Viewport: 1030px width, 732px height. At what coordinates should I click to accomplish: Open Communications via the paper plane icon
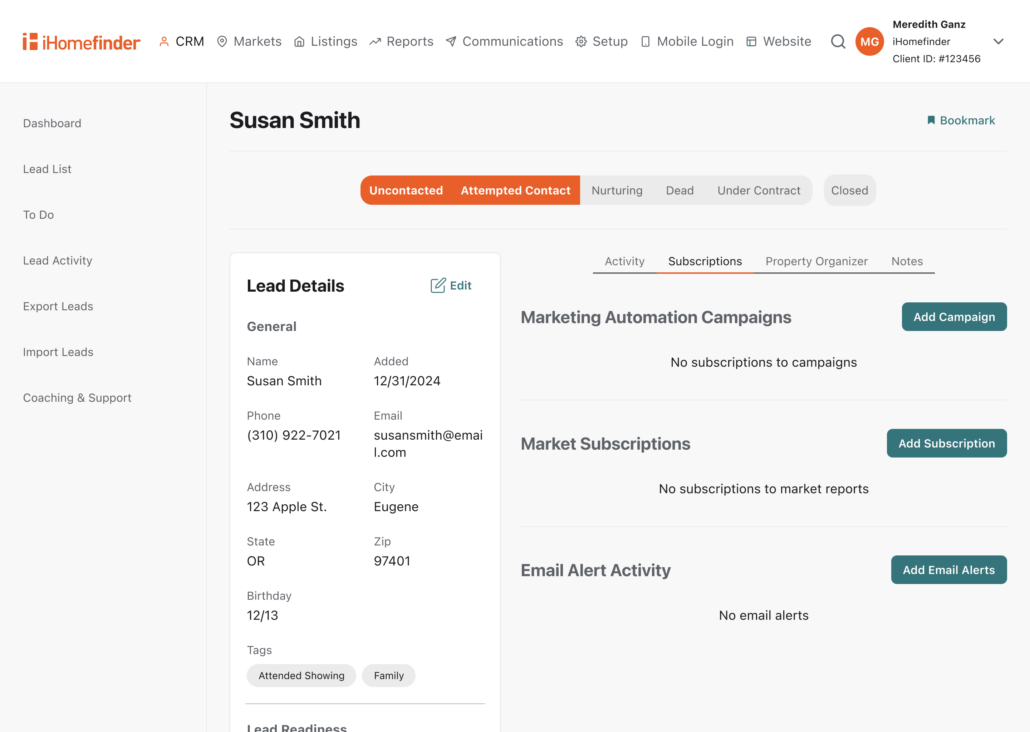(x=451, y=42)
